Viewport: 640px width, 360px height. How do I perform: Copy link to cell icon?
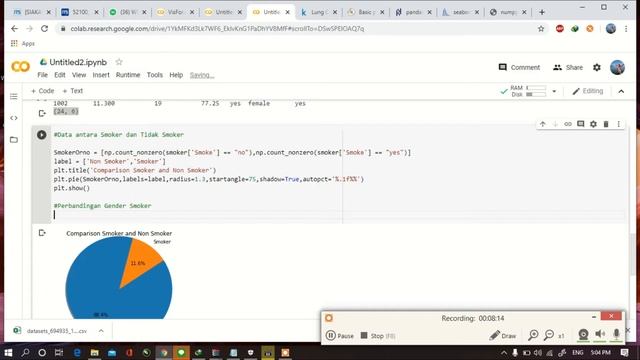(568, 124)
